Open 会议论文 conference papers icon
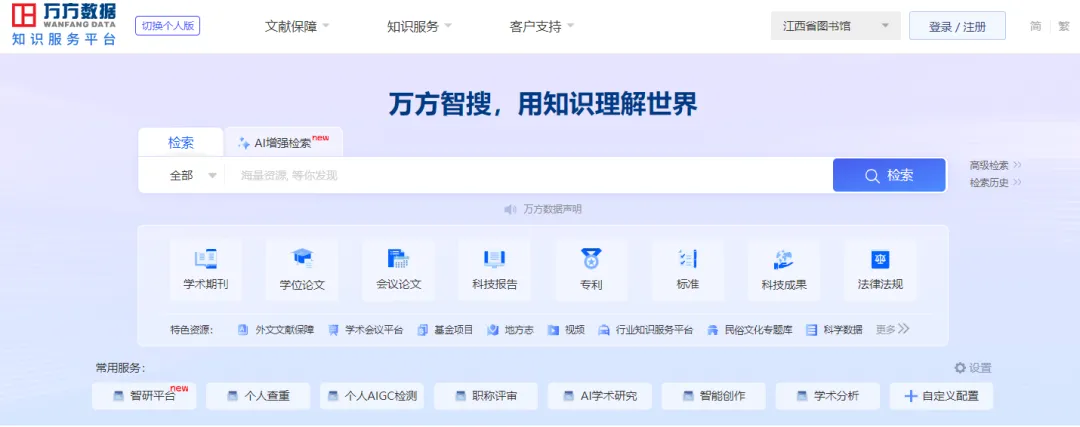The image size is (1080, 427). click(x=398, y=259)
